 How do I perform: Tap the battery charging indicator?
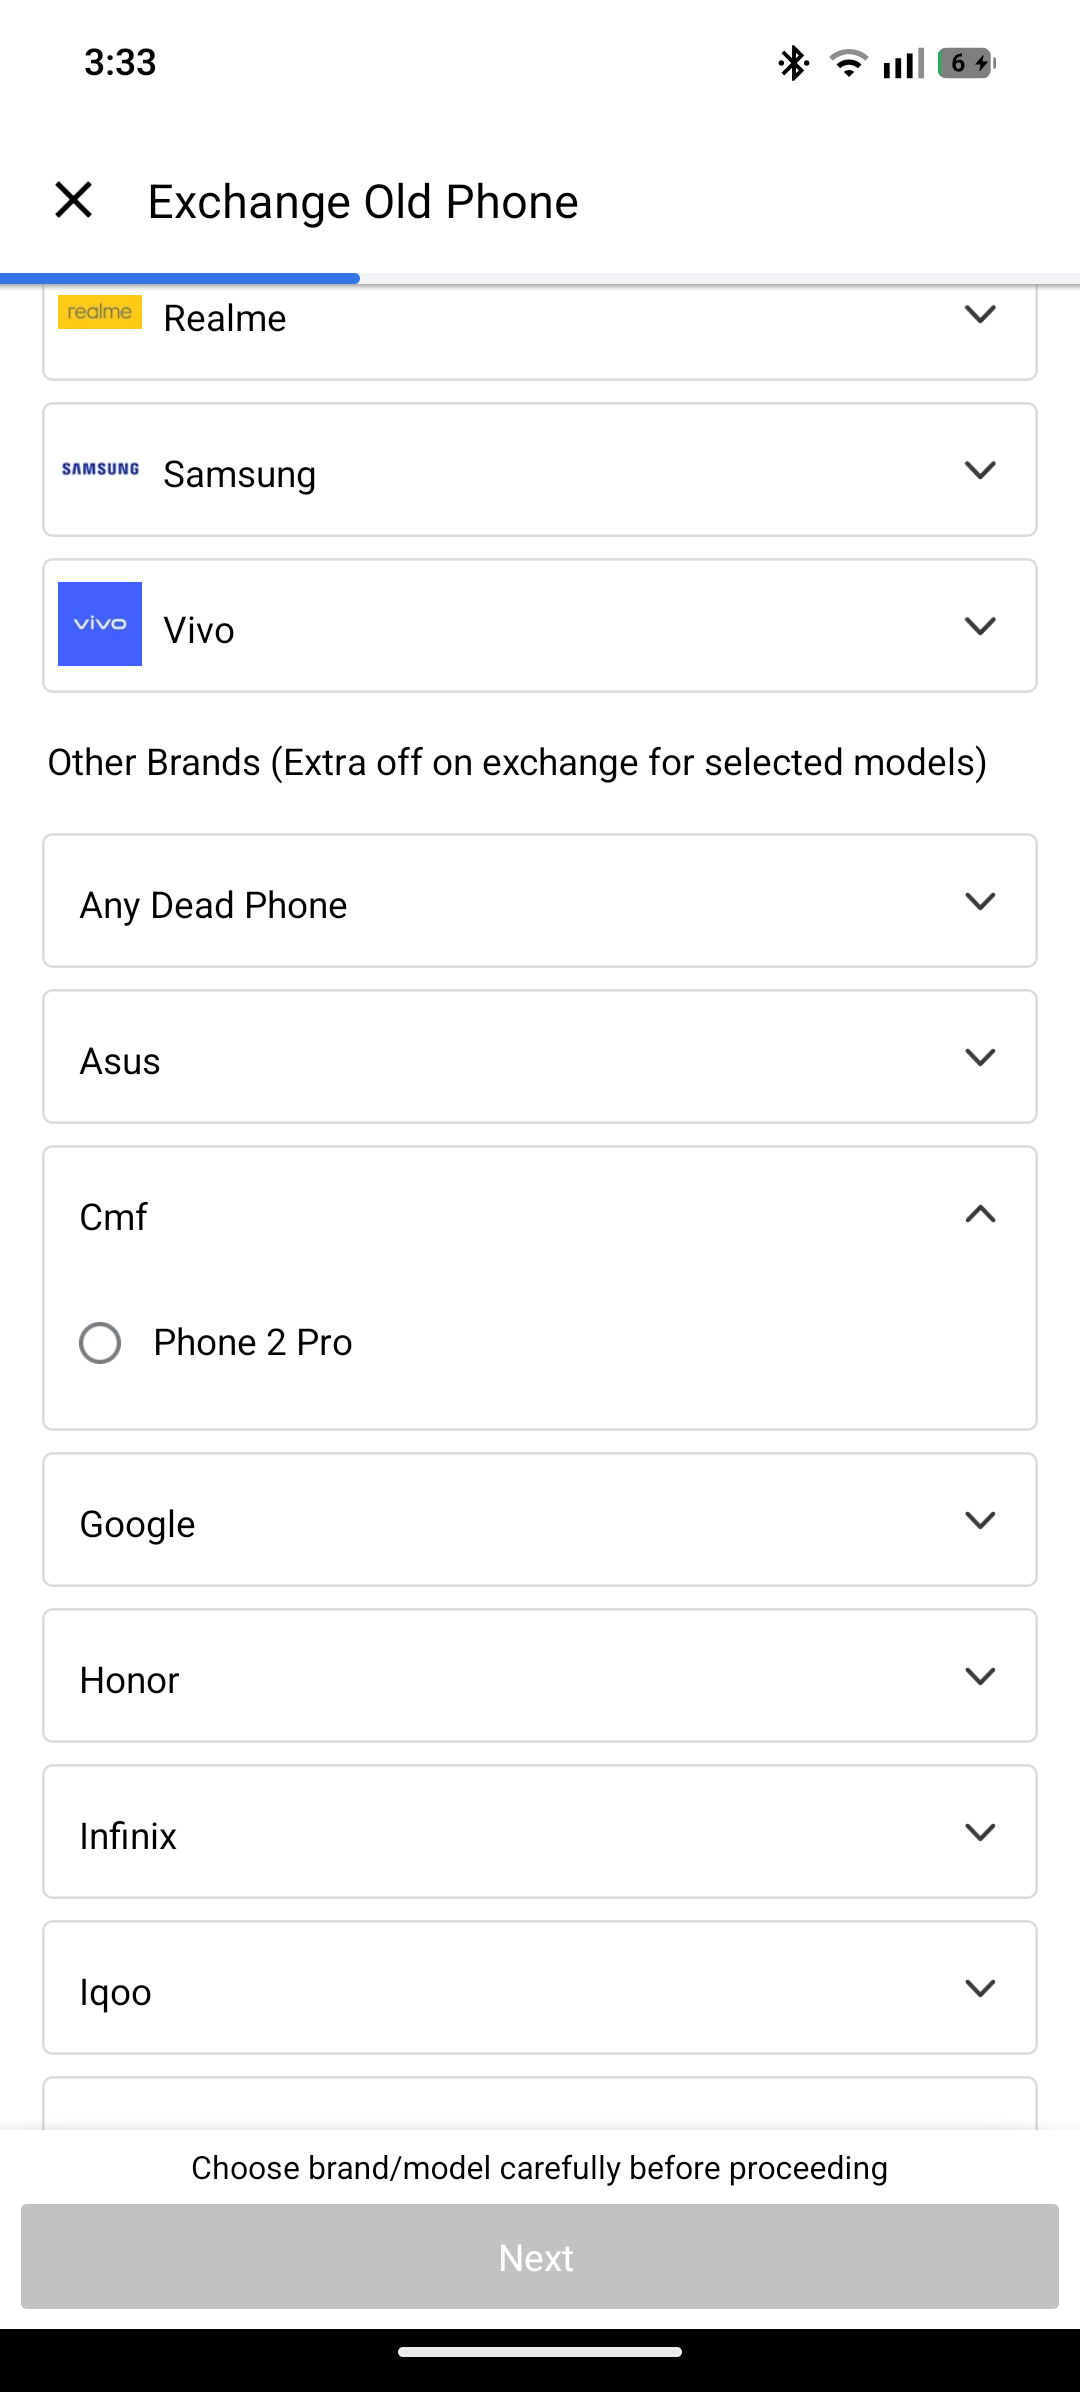pyautogui.click(x=965, y=63)
